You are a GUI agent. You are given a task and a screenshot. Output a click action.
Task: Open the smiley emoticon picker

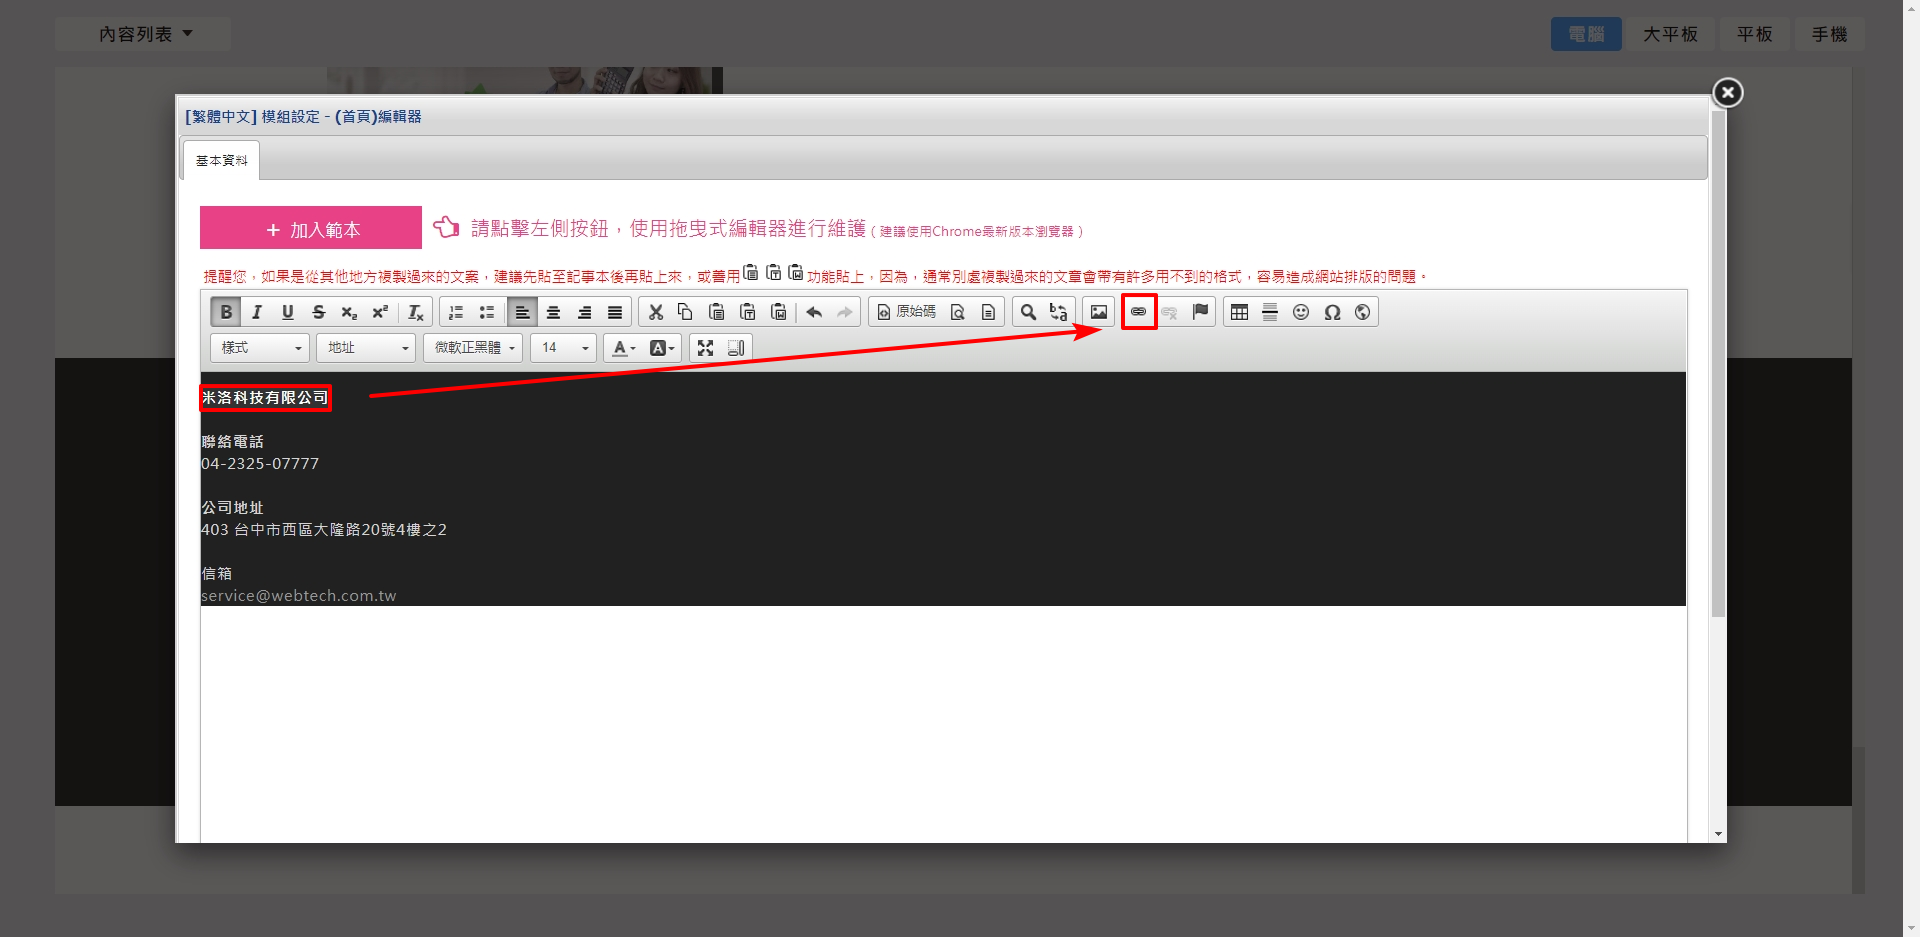click(1300, 312)
